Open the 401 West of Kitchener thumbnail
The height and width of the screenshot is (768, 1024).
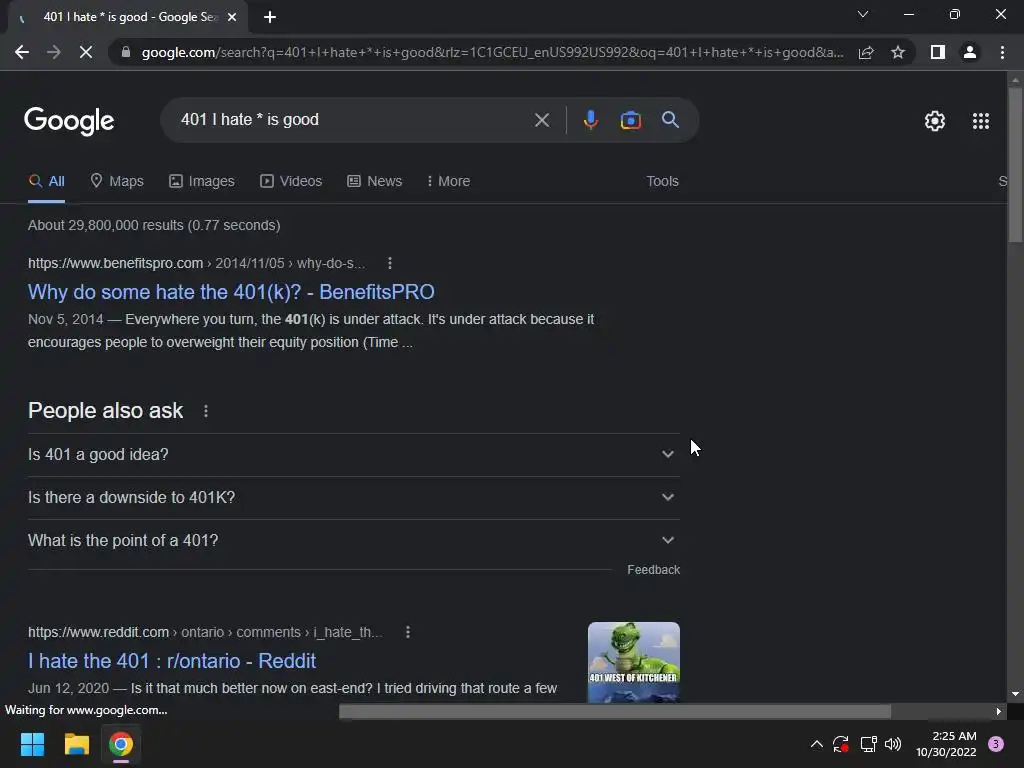click(x=633, y=662)
